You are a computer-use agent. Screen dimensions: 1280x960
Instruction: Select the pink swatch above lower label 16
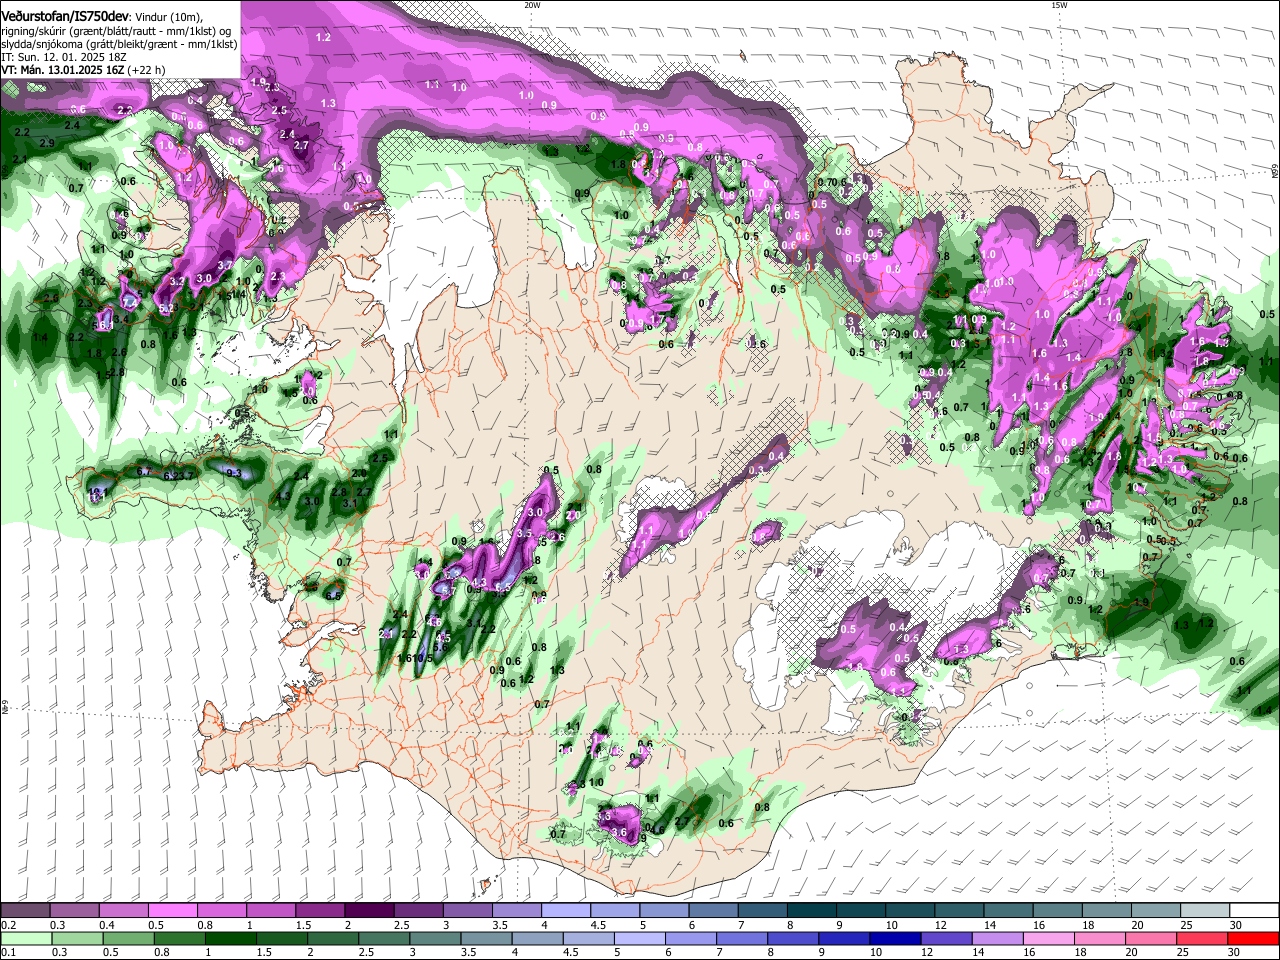click(1048, 939)
